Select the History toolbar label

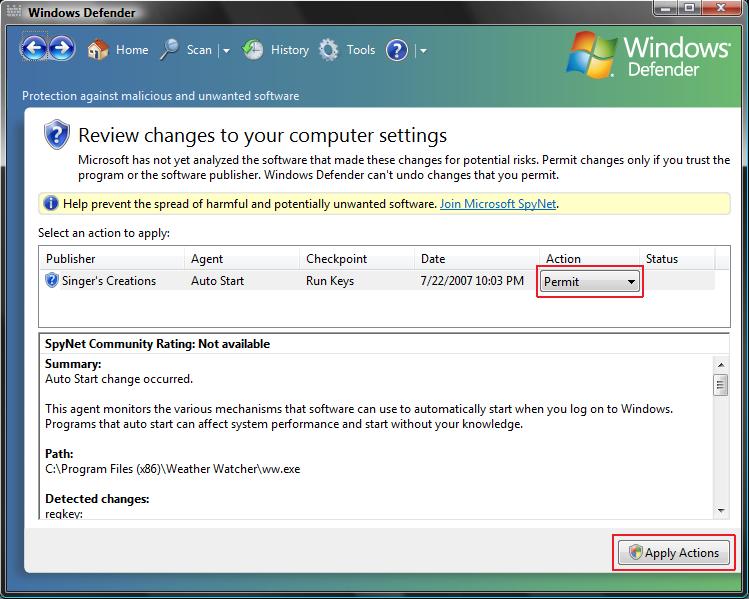[x=289, y=50]
